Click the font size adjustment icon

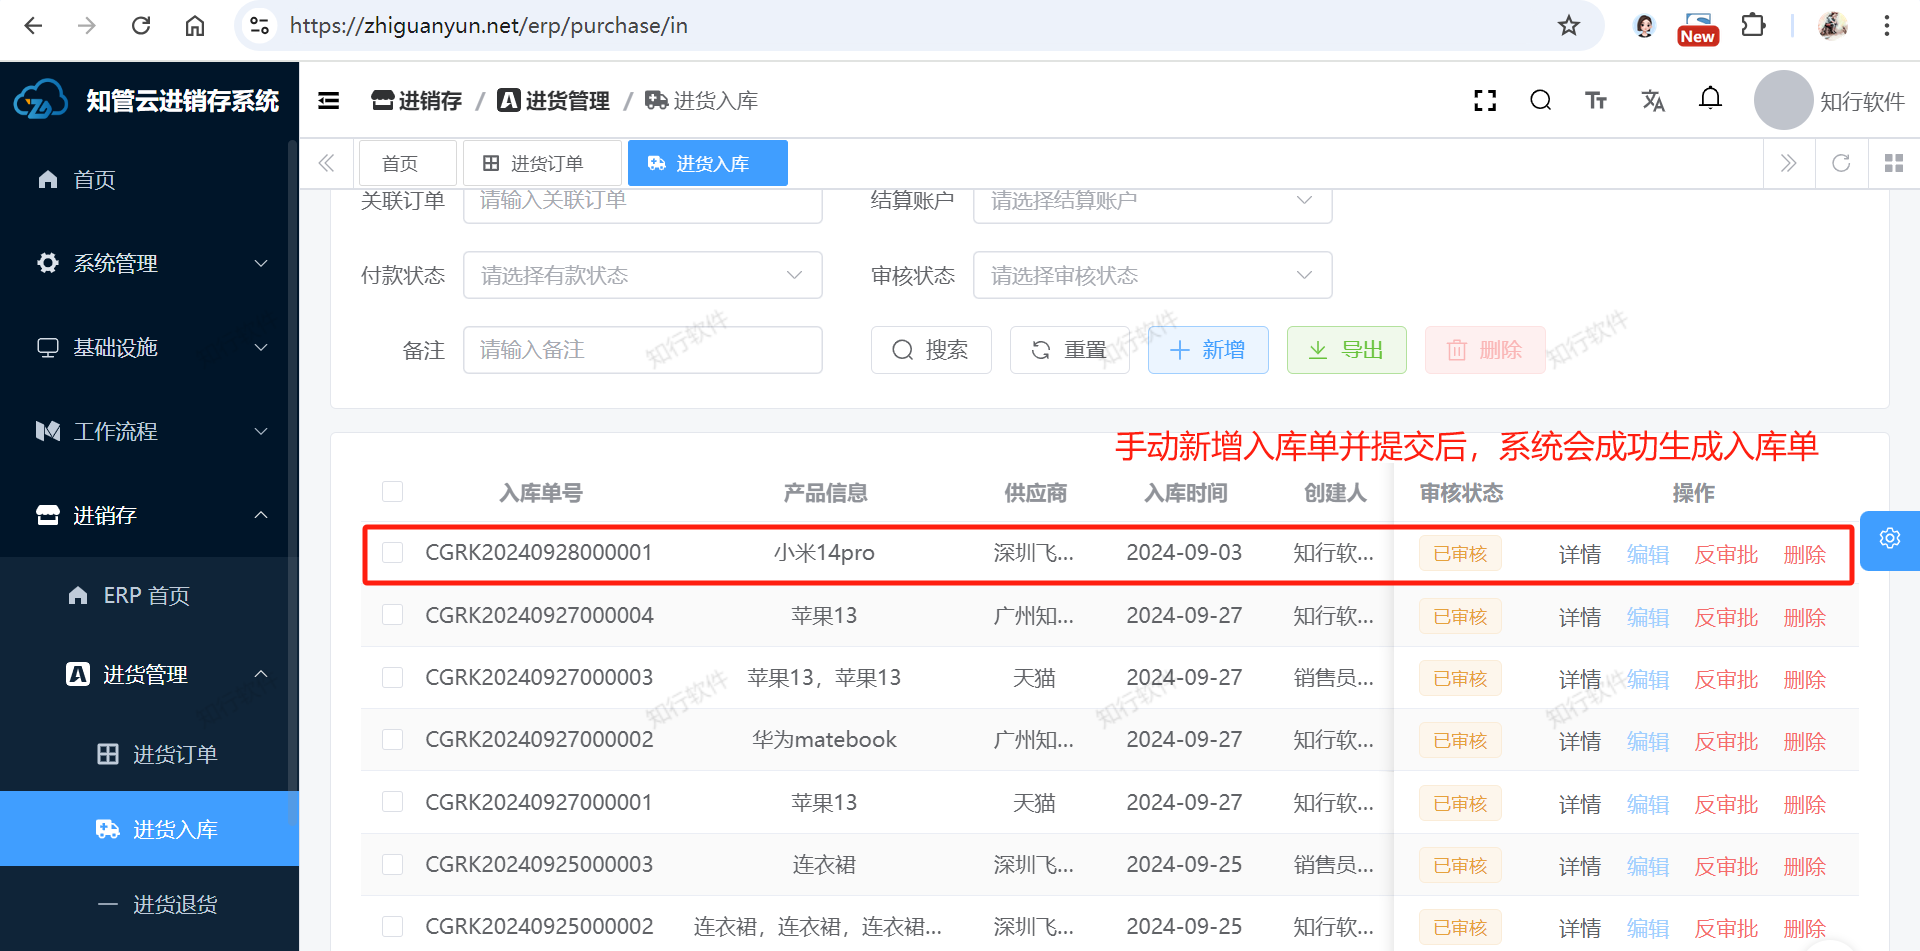click(x=1596, y=101)
